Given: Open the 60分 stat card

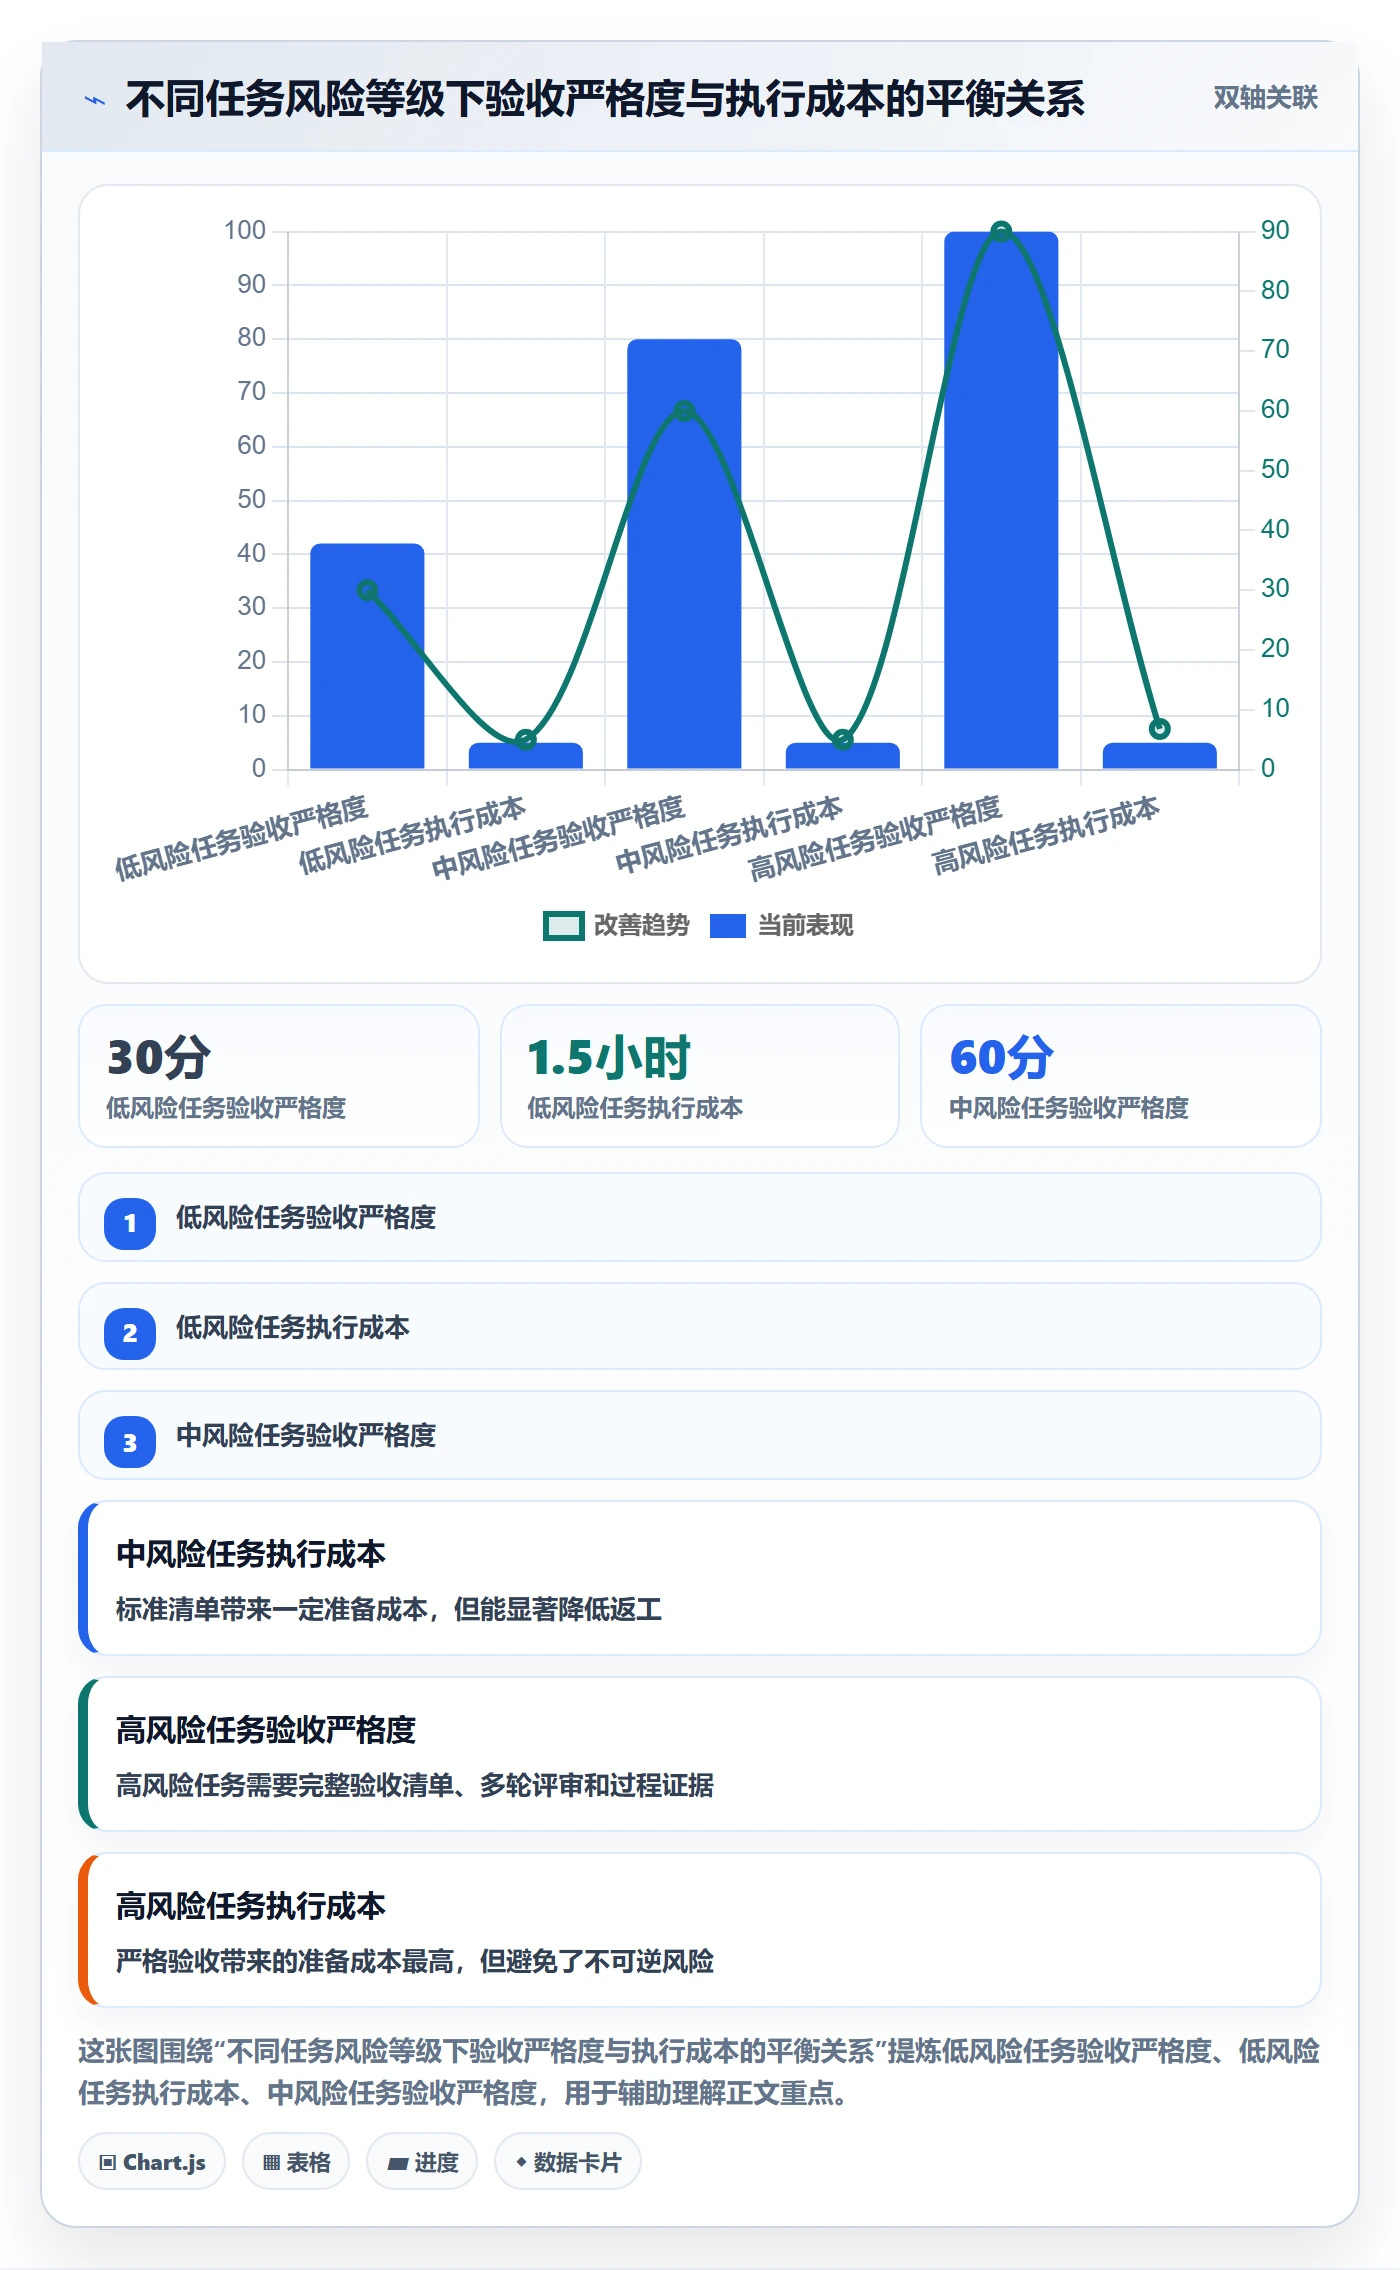Looking at the screenshot, I should 1120,1076.
